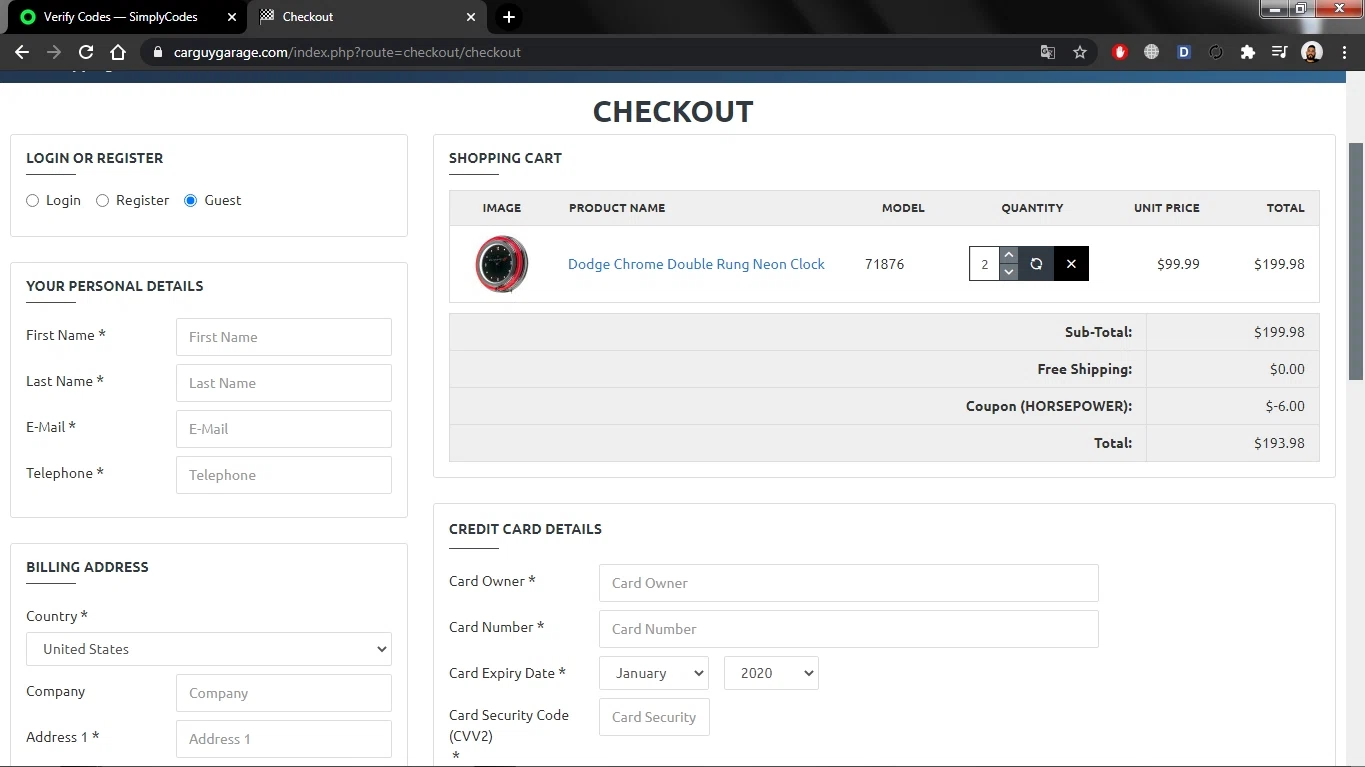1365x767 pixels.
Task: Open the extensions puzzle menu
Action: pyautogui.click(x=1248, y=52)
